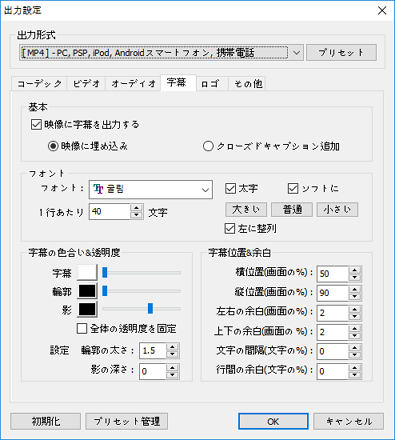Image resolution: width=395 pixels, height=440 pixels.
Task: Open the ロゴ tab
Action: click(211, 83)
